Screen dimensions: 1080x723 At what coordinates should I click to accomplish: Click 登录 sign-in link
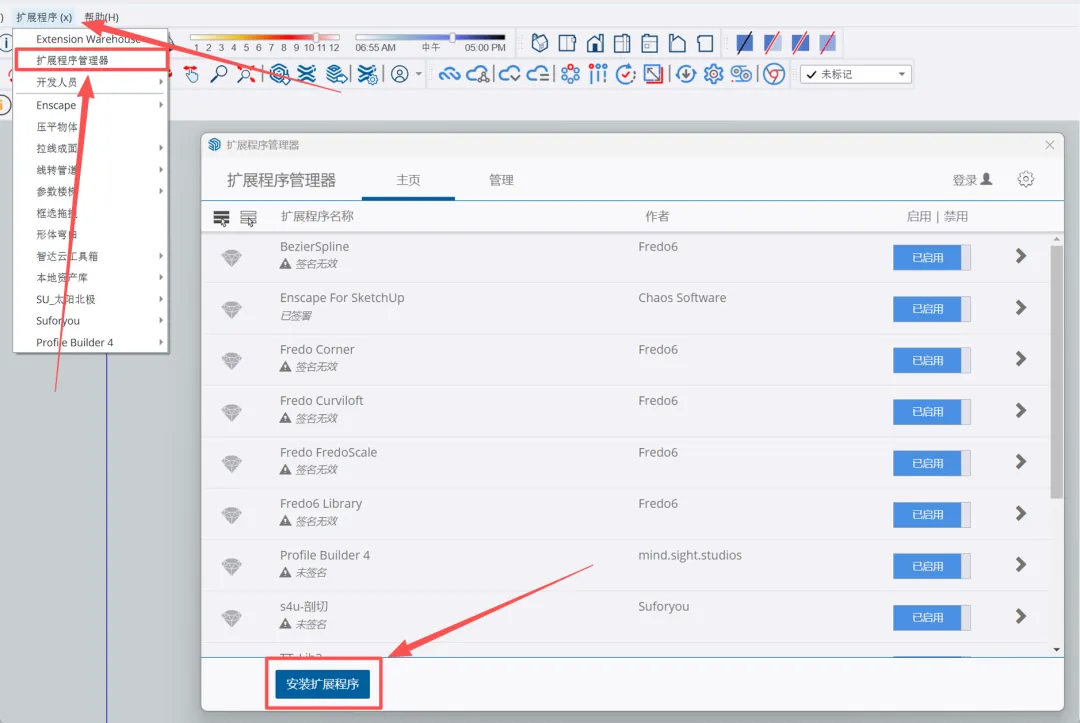pyautogui.click(x=972, y=180)
